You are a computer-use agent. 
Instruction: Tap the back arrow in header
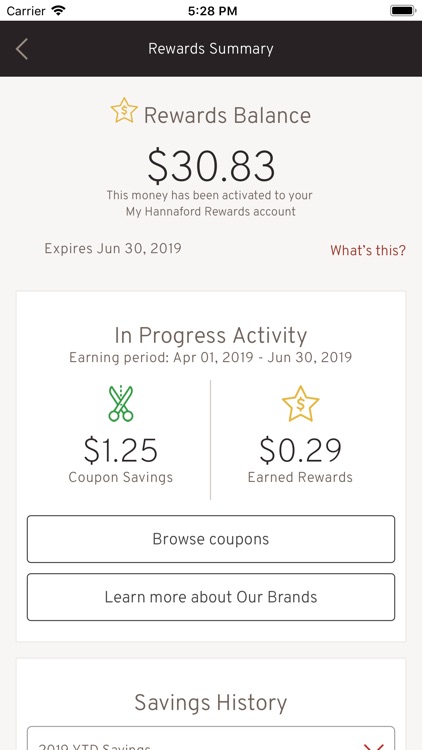[22, 49]
